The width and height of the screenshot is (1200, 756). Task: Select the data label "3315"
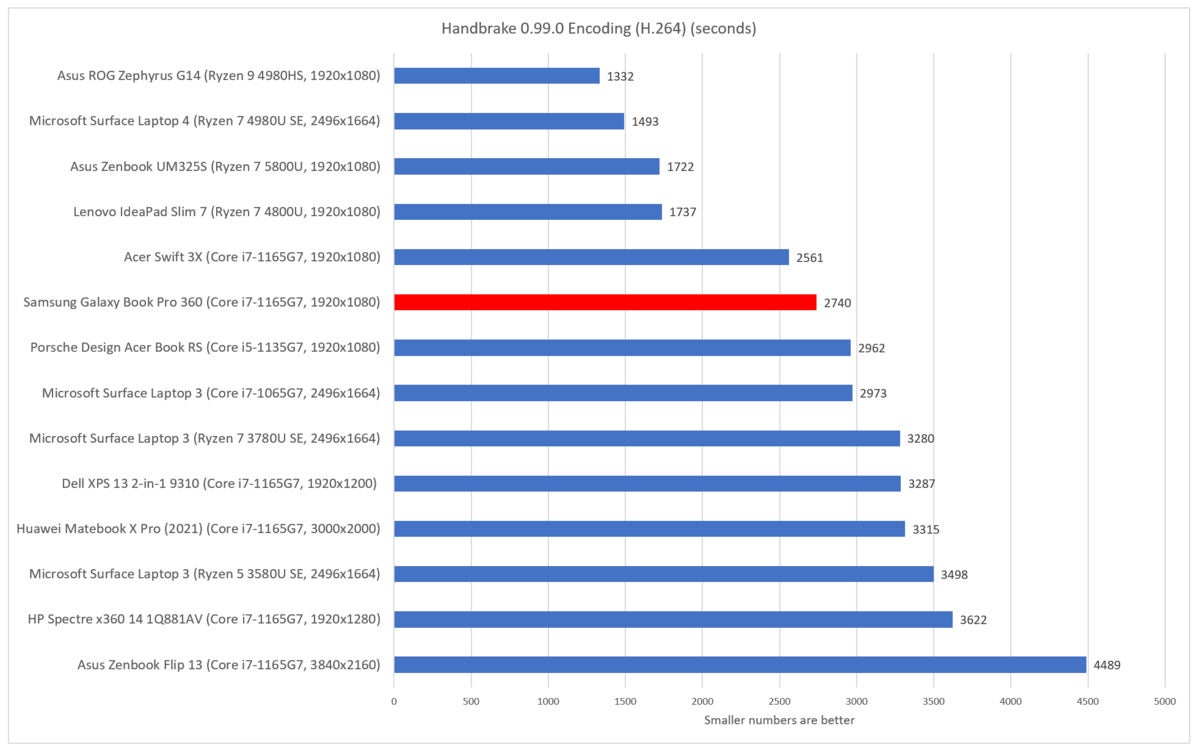pyautogui.click(x=926, y=530)
